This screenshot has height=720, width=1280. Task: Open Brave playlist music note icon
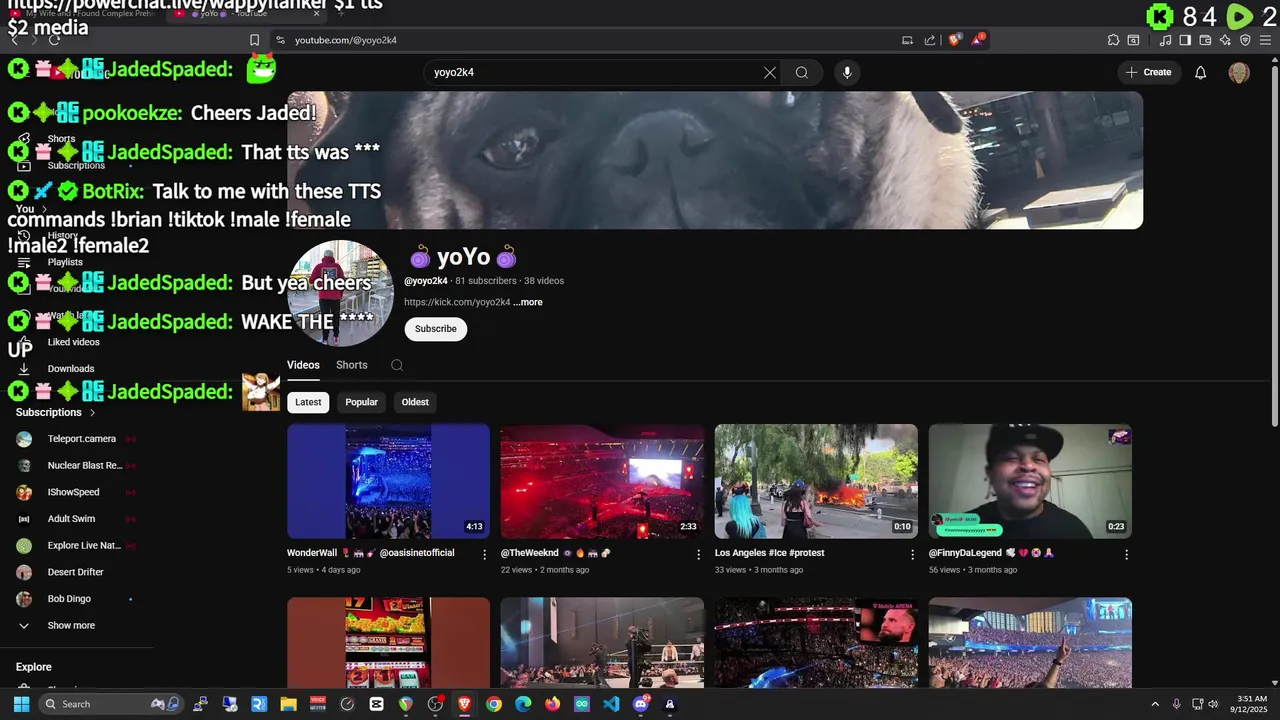pyautogui.click(x=1166, y=40)
